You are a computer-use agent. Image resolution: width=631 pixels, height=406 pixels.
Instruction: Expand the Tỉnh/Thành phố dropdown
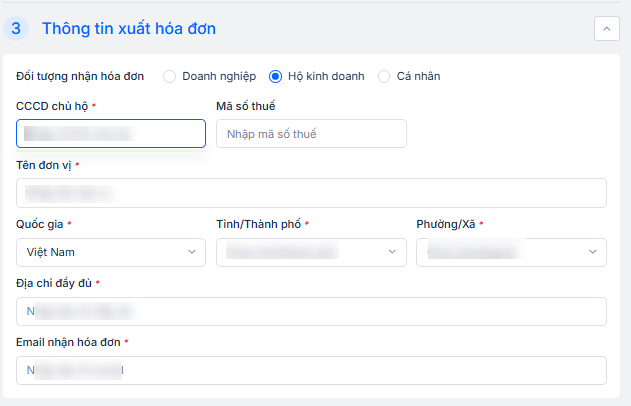point(311,252)
